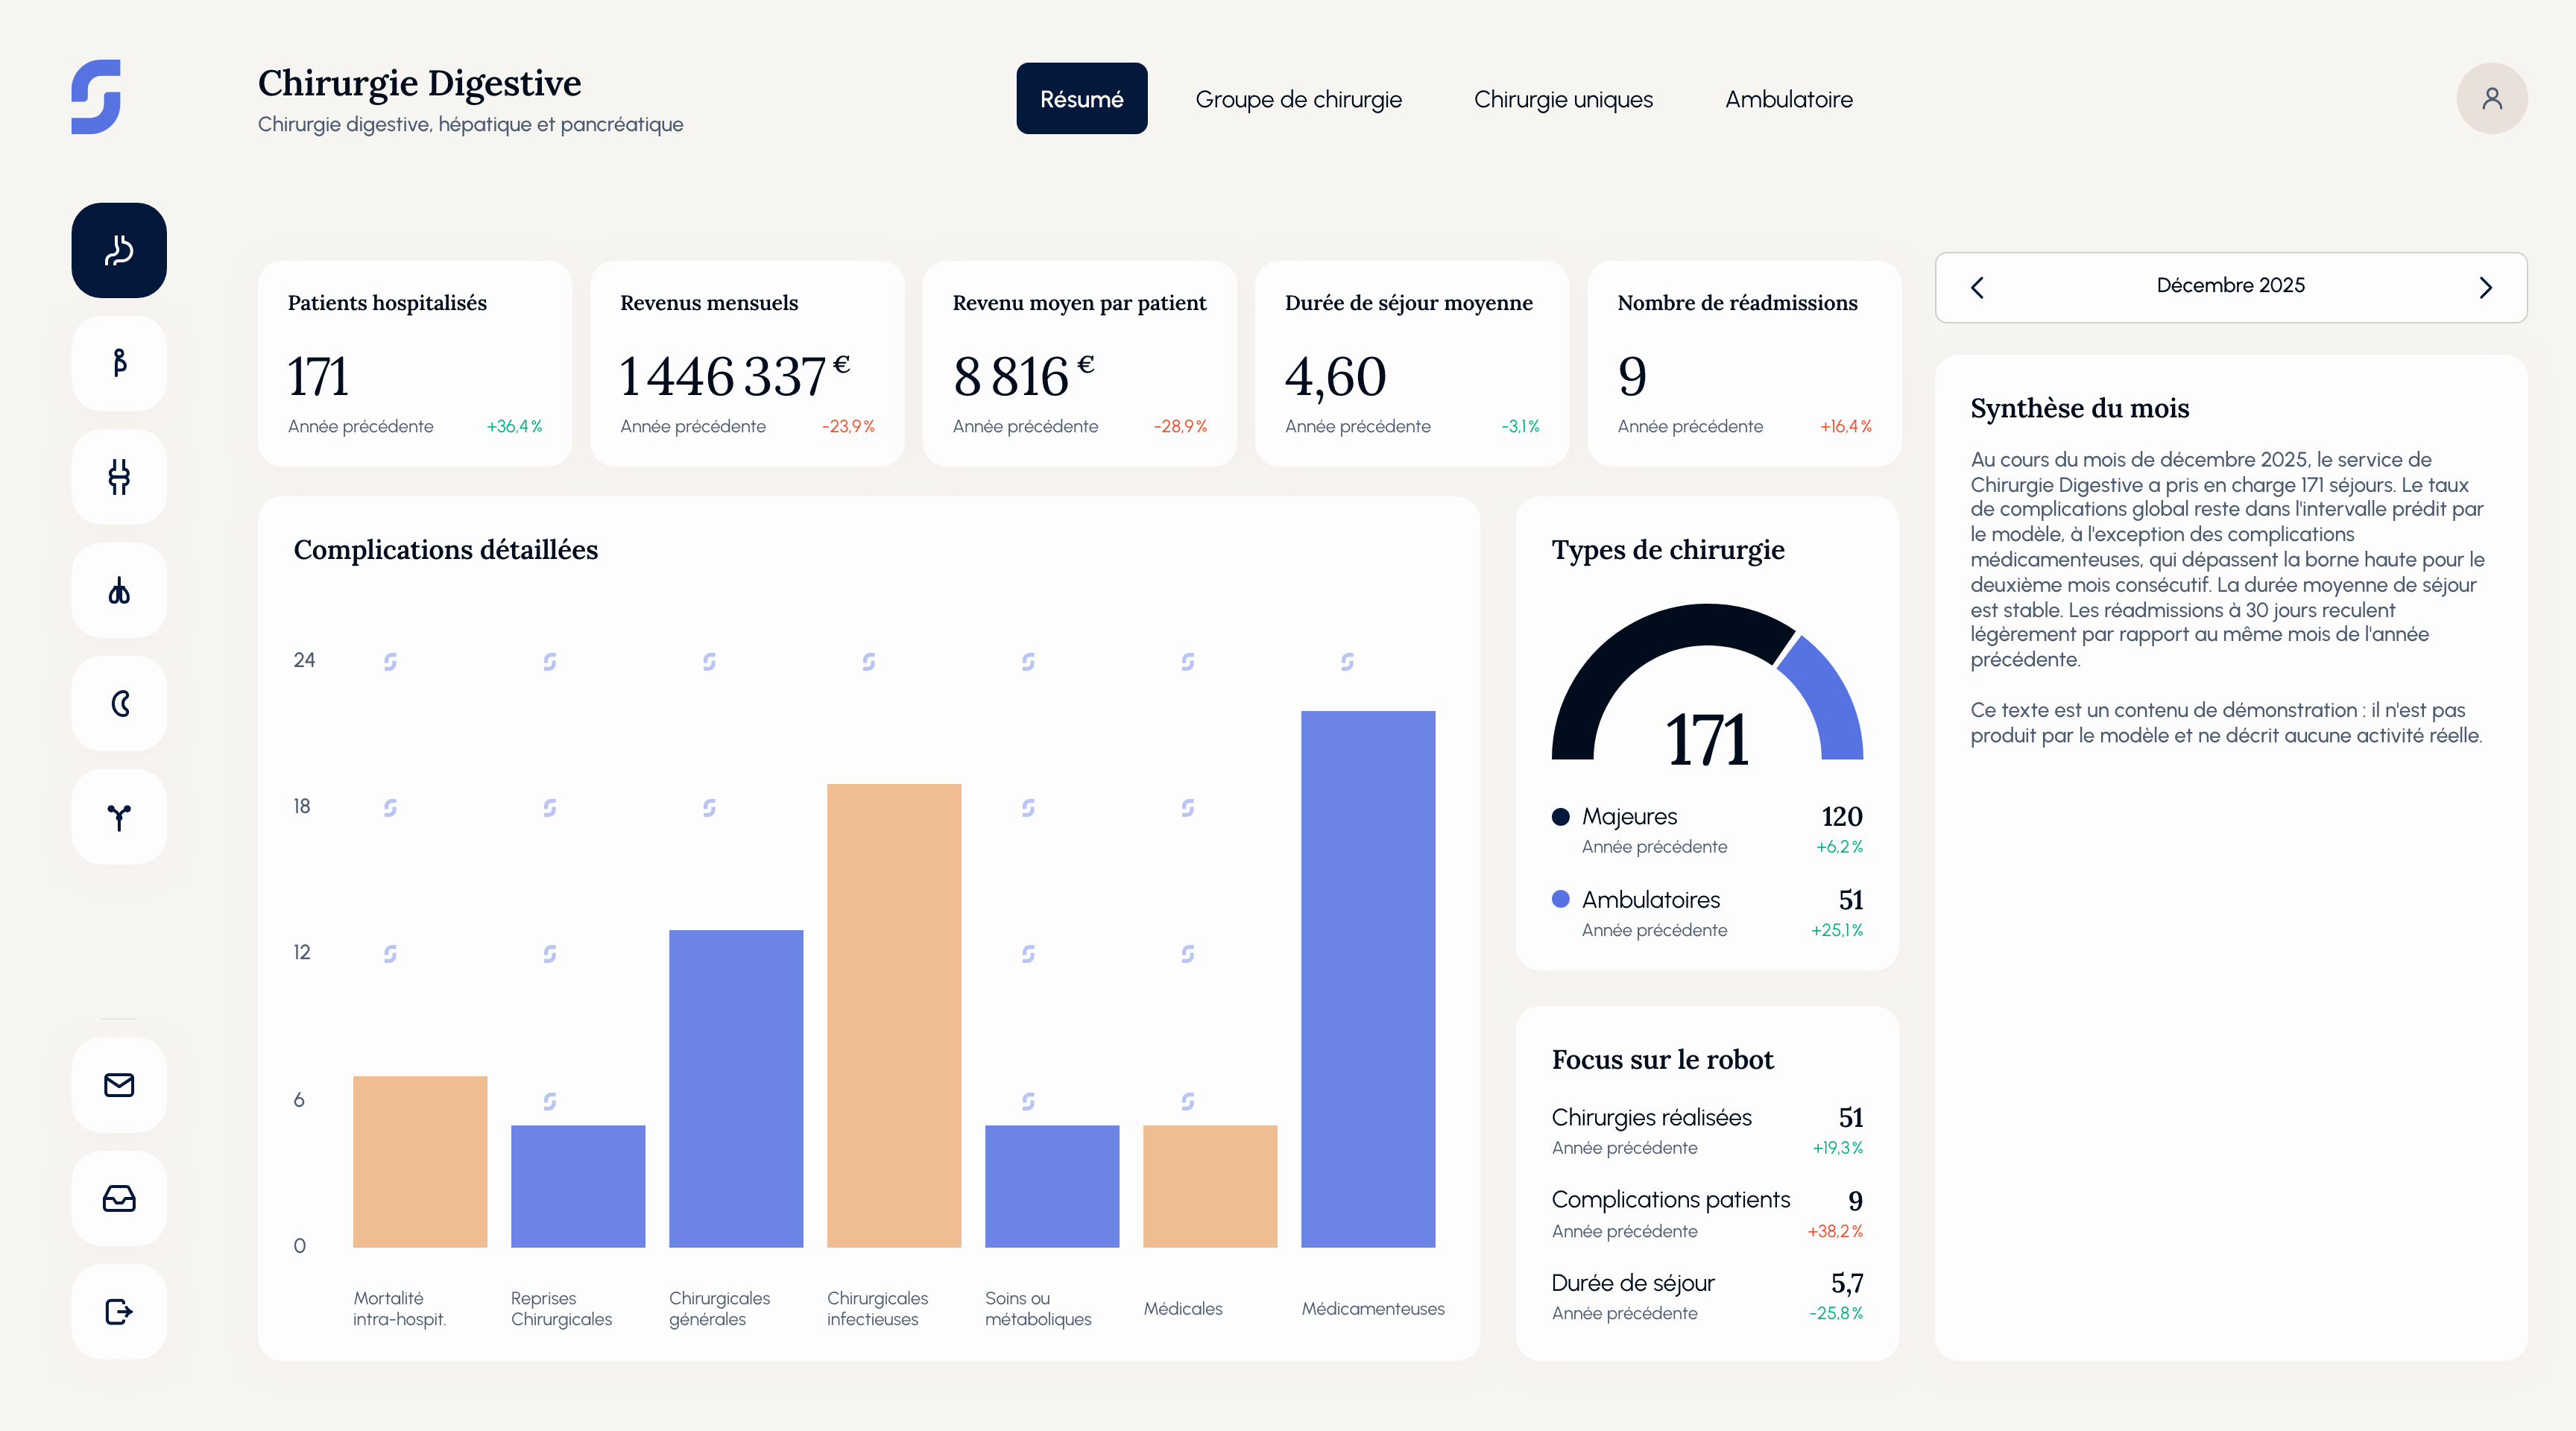
Task: Click the Chirurgie Digestive page title
Action: (419, 83)
